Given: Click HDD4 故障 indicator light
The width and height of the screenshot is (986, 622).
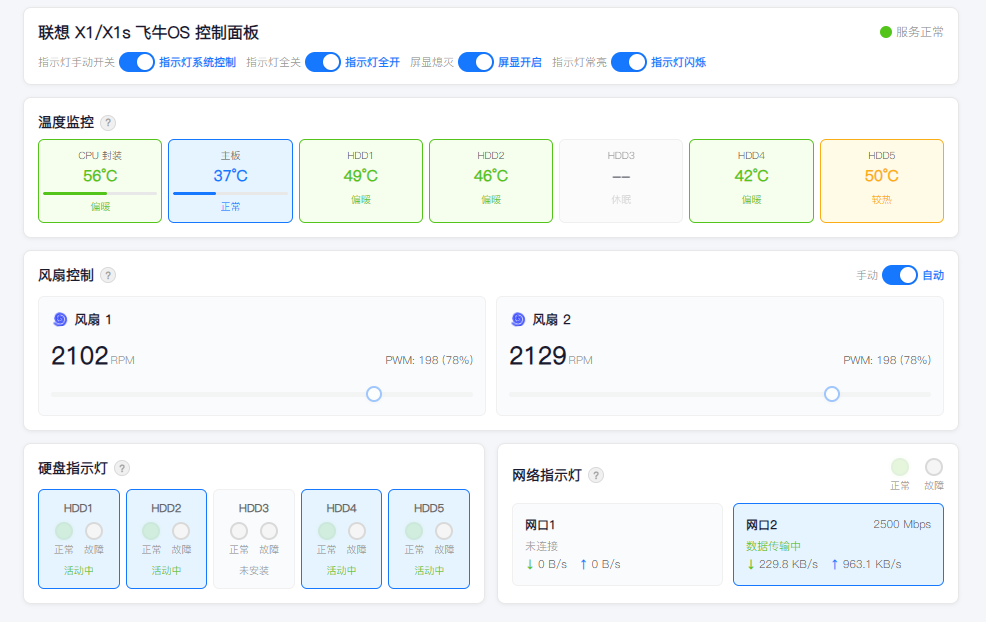Looking at the screenshot, I should click(x=357, y=531).
